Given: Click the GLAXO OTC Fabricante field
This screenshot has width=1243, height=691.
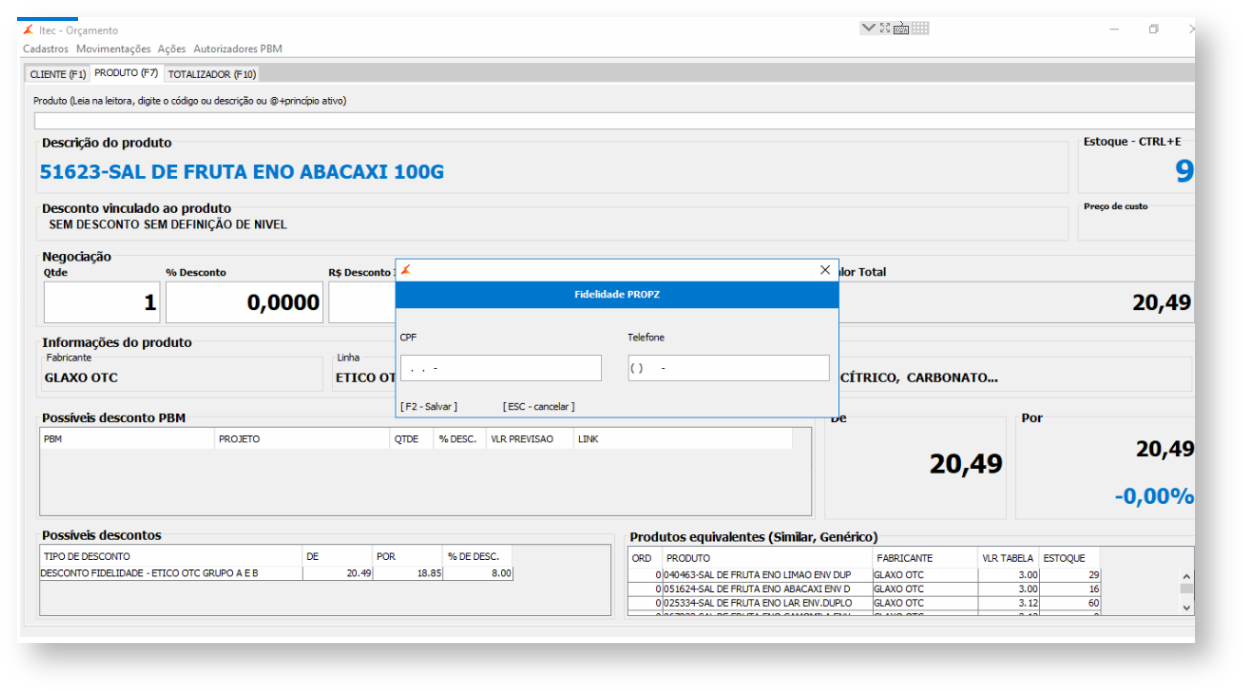Looking at the screenshot, I should point(185,378).
